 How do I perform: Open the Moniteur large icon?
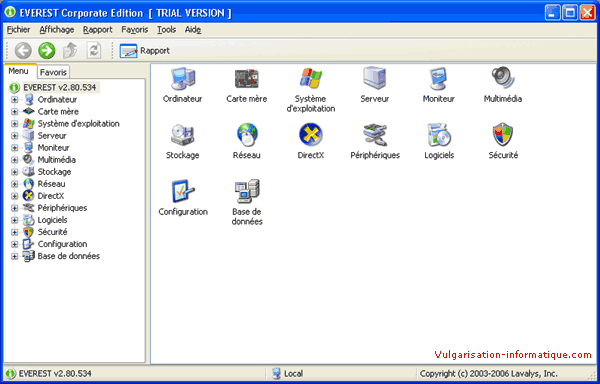pyautogui.click(x=439, y=78)
